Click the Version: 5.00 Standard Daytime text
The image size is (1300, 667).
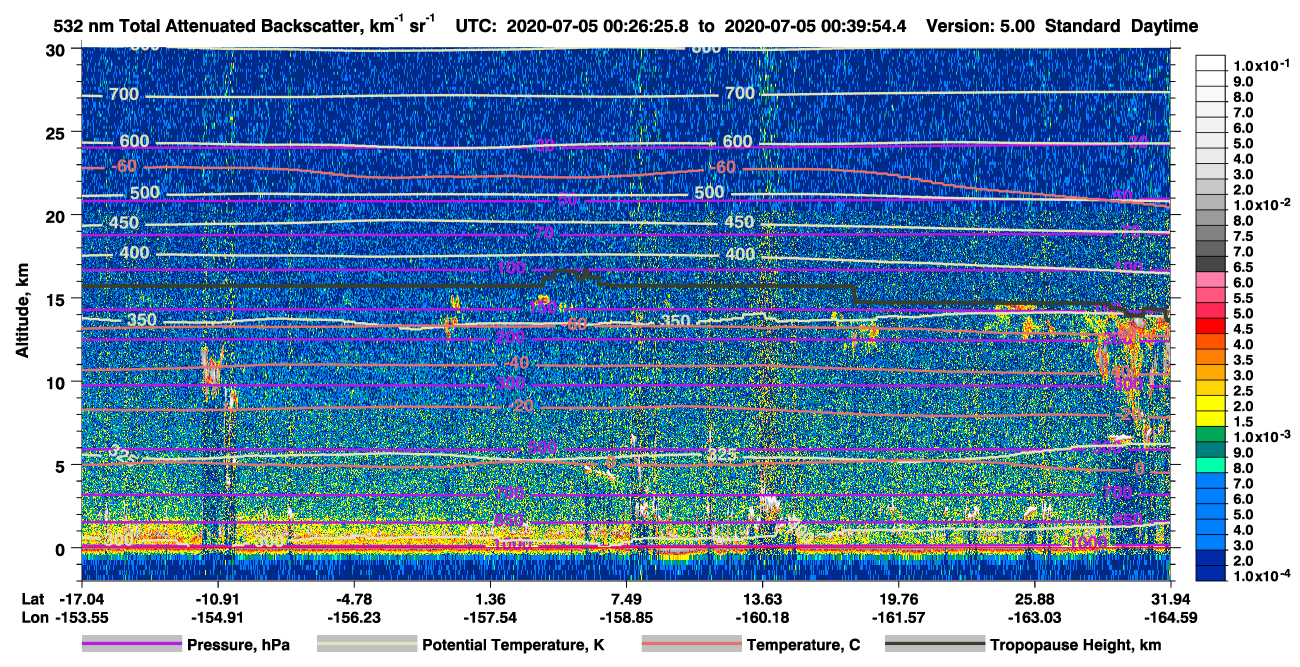pos(1062,25)
